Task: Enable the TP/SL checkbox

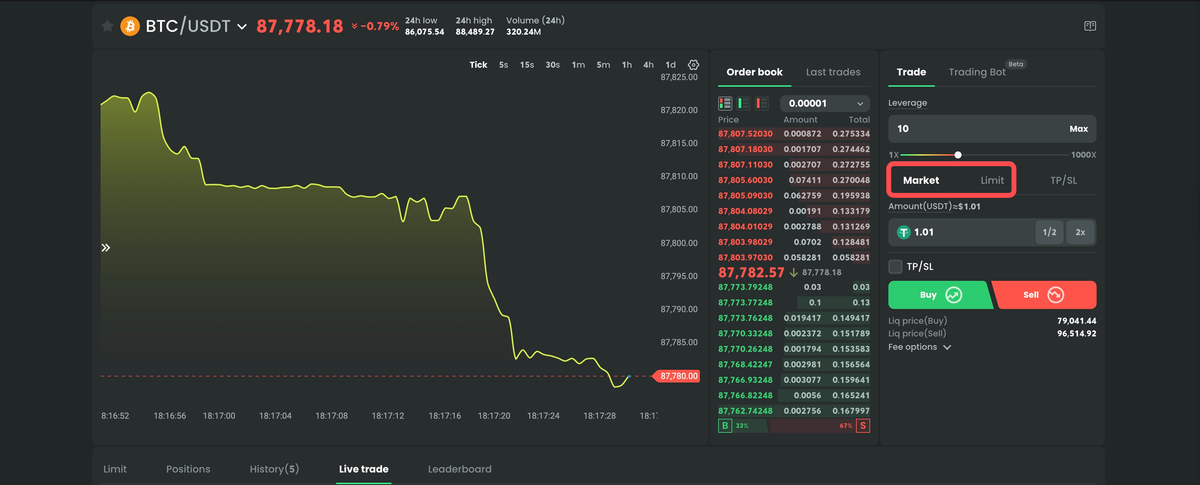Action: click(x=895, y=266)
